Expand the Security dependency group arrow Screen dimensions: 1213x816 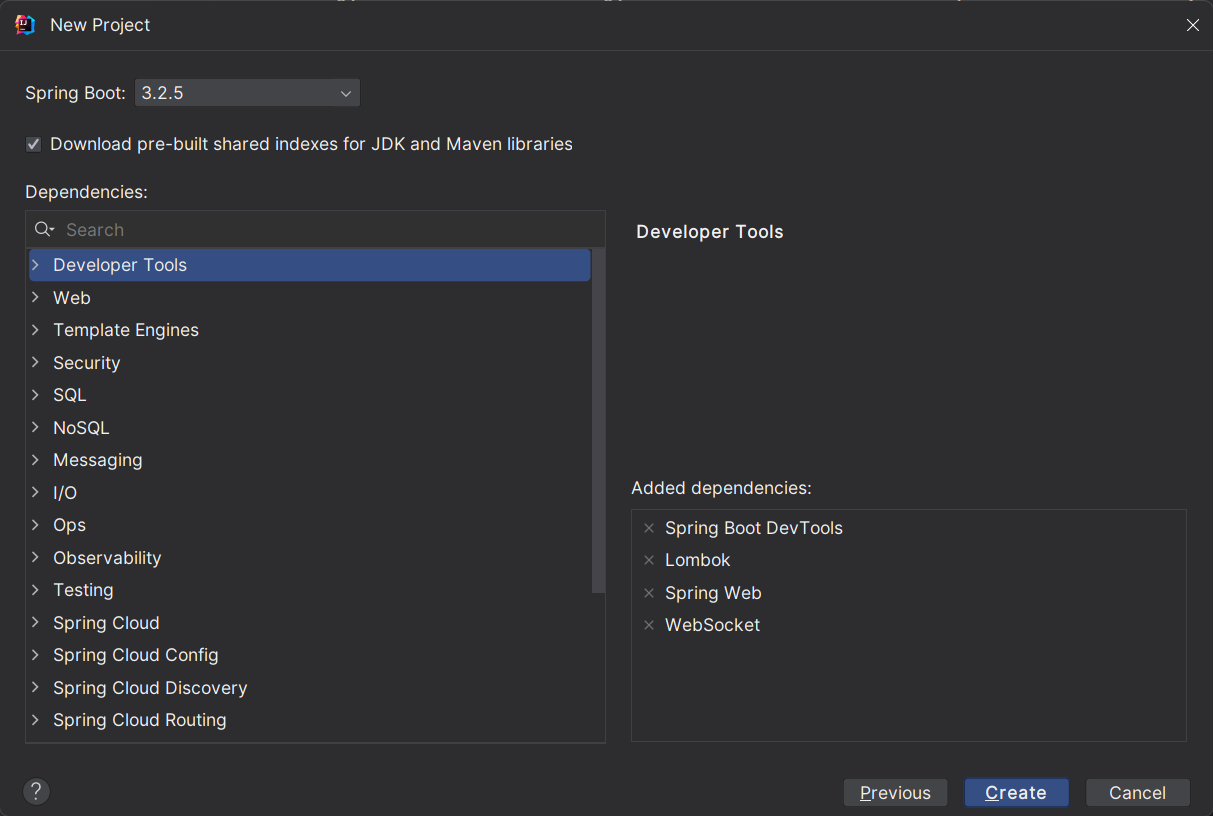coord(36,363)
